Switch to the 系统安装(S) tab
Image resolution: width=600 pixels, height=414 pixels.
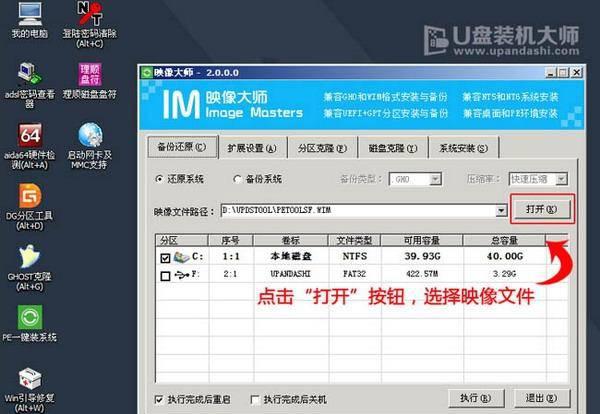(x=463, y=148)
